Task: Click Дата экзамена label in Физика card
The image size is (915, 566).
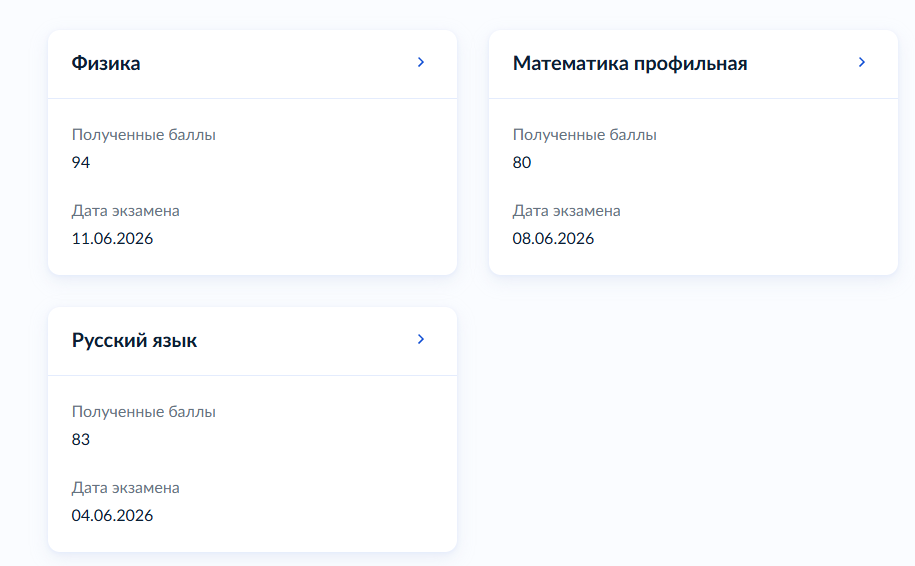Action: pos(125,211)
